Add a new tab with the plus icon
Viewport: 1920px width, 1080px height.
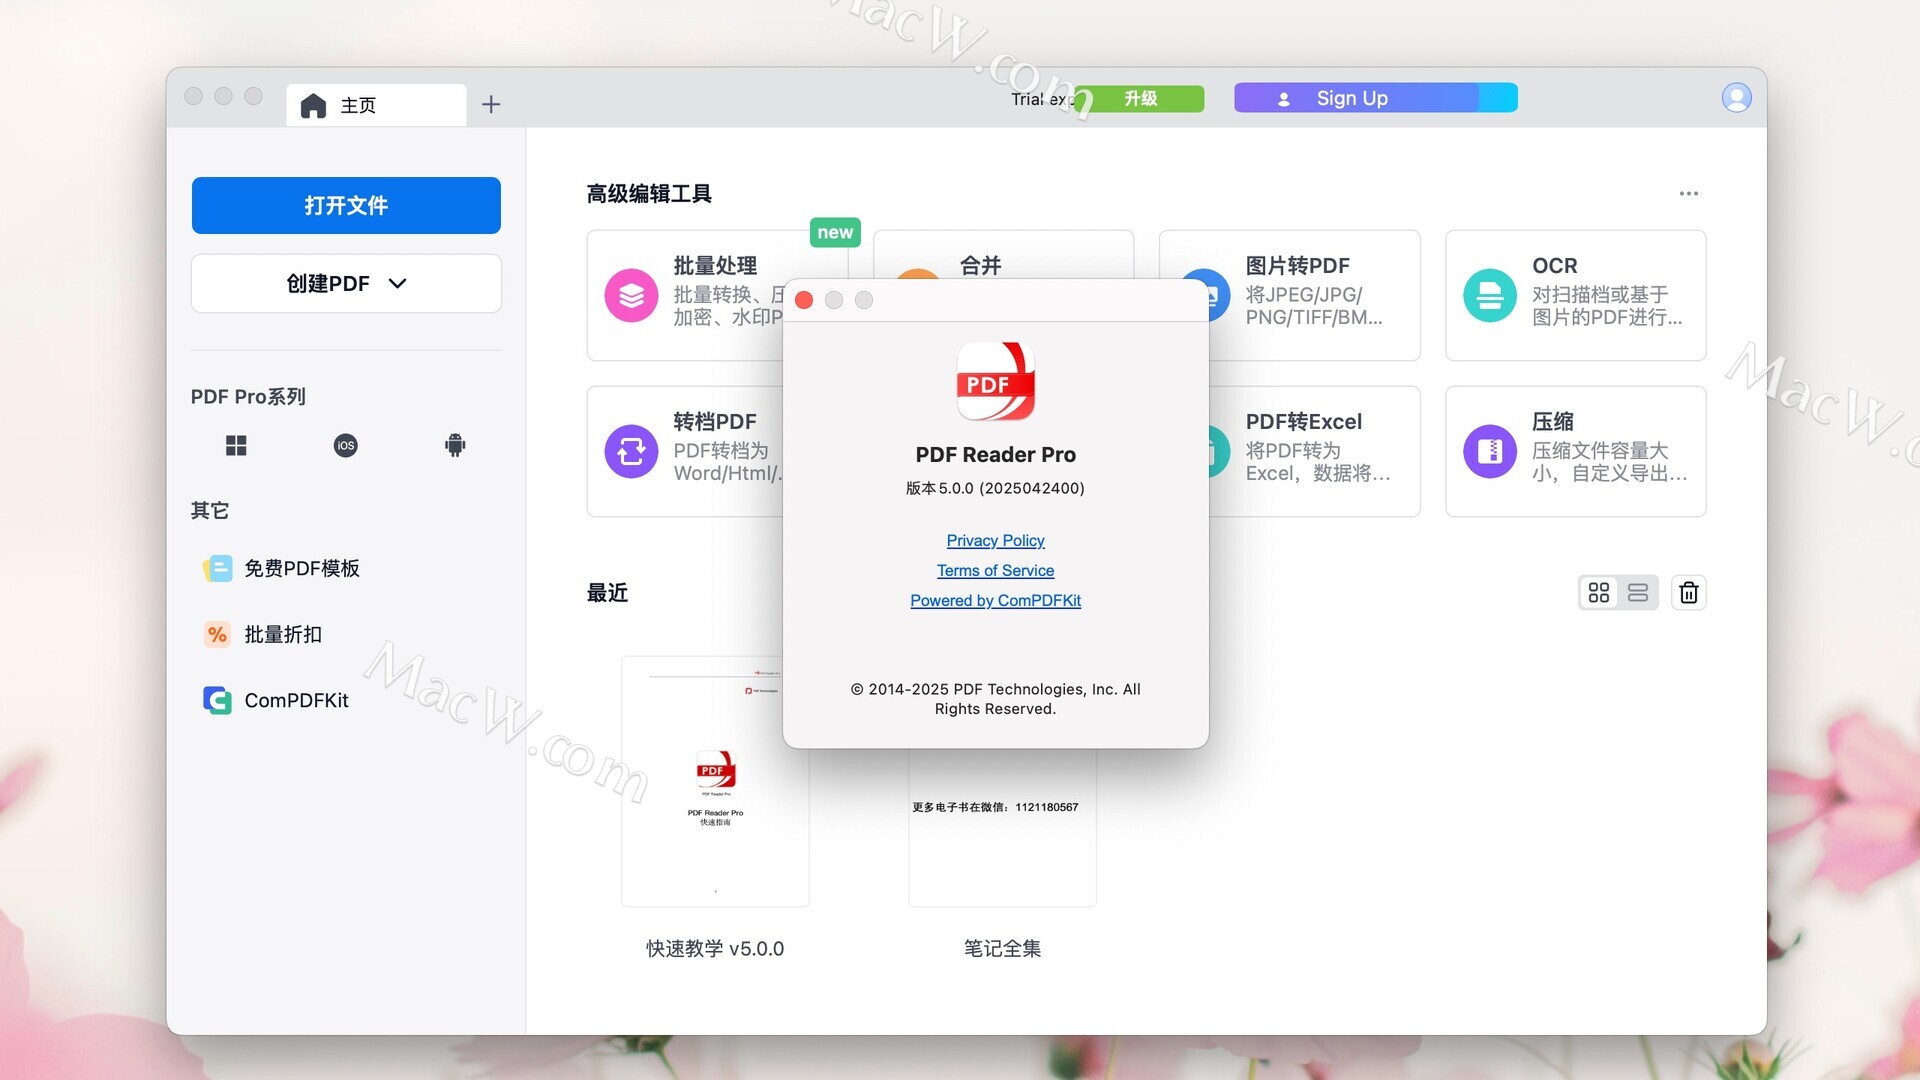coord(491,105)
